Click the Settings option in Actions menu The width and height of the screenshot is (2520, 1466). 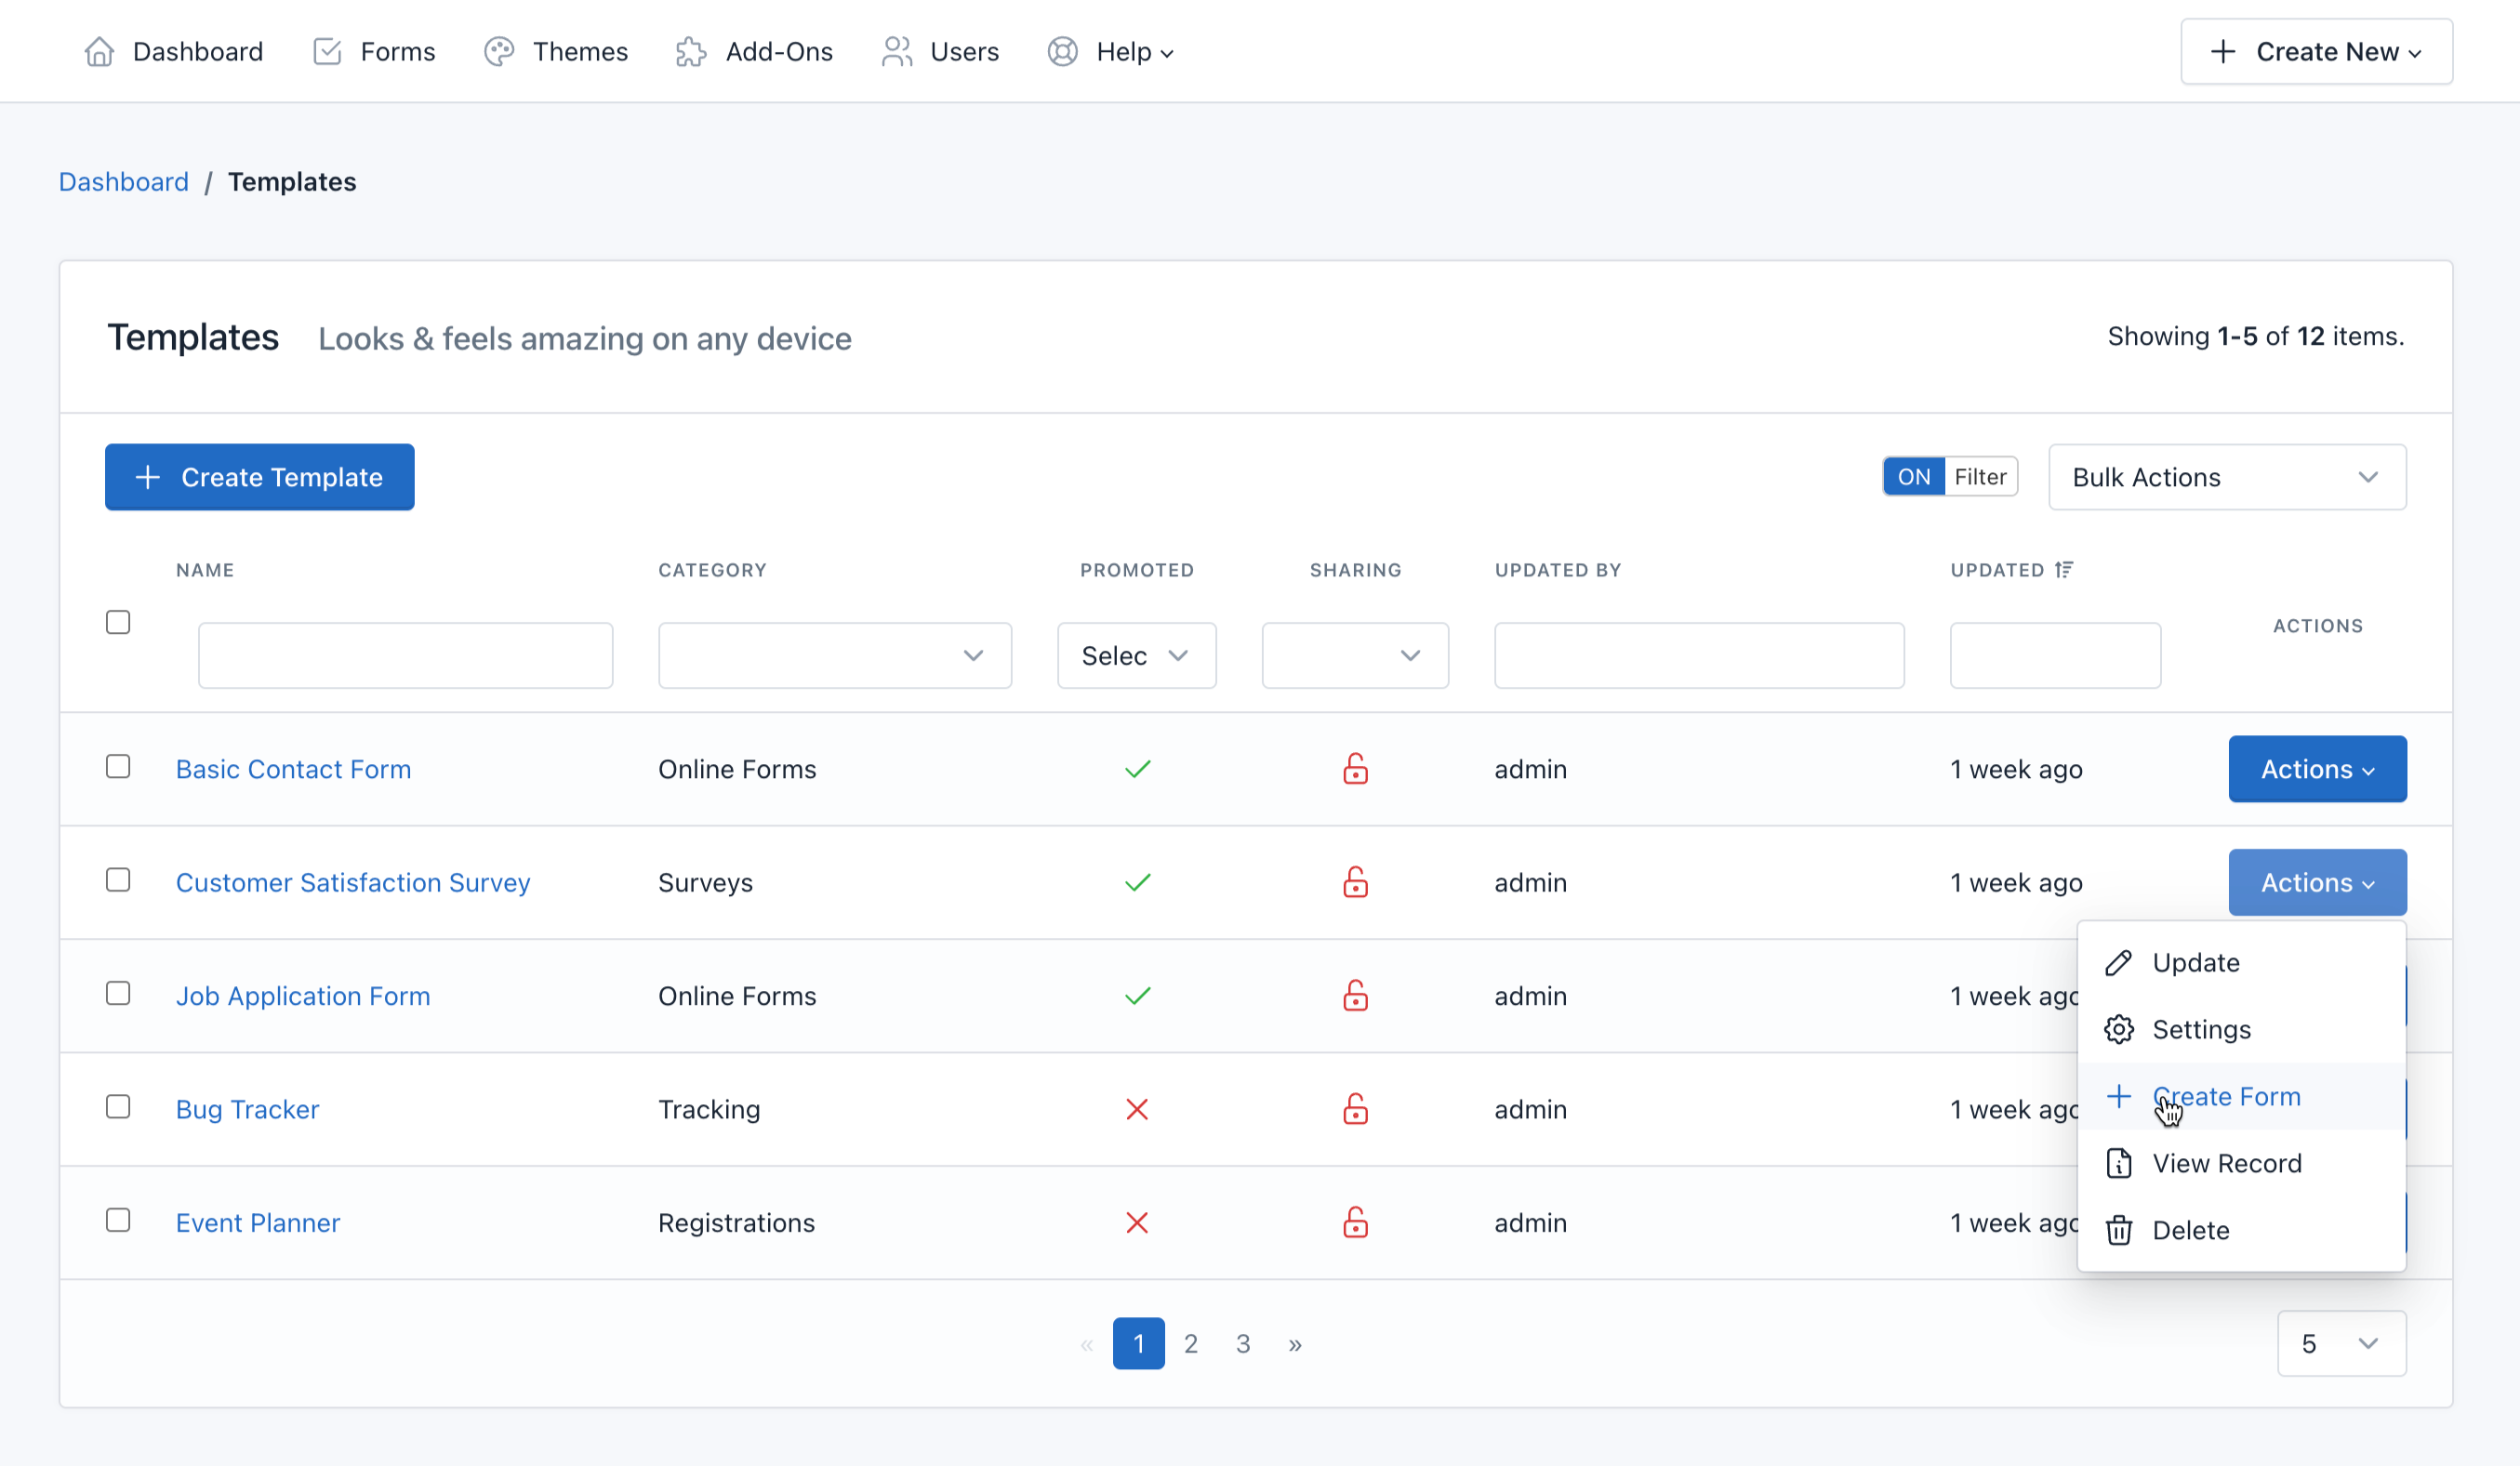point(2202,1028)
